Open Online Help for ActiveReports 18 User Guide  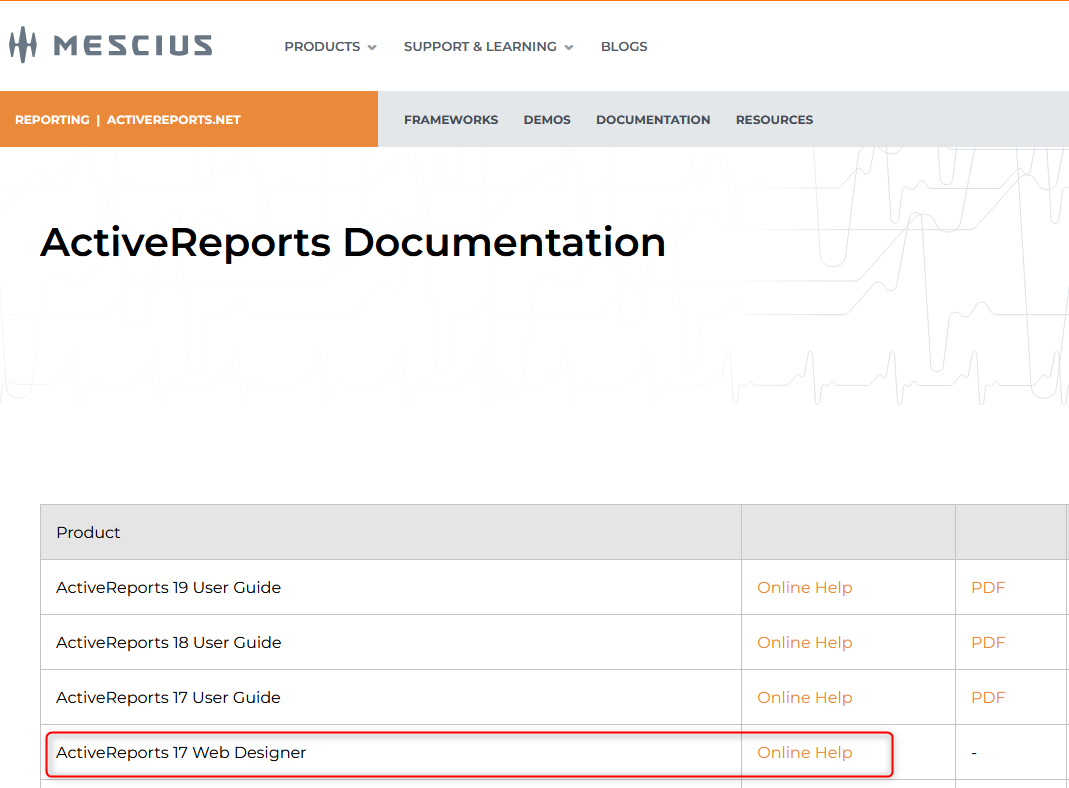tap(804, 643)
